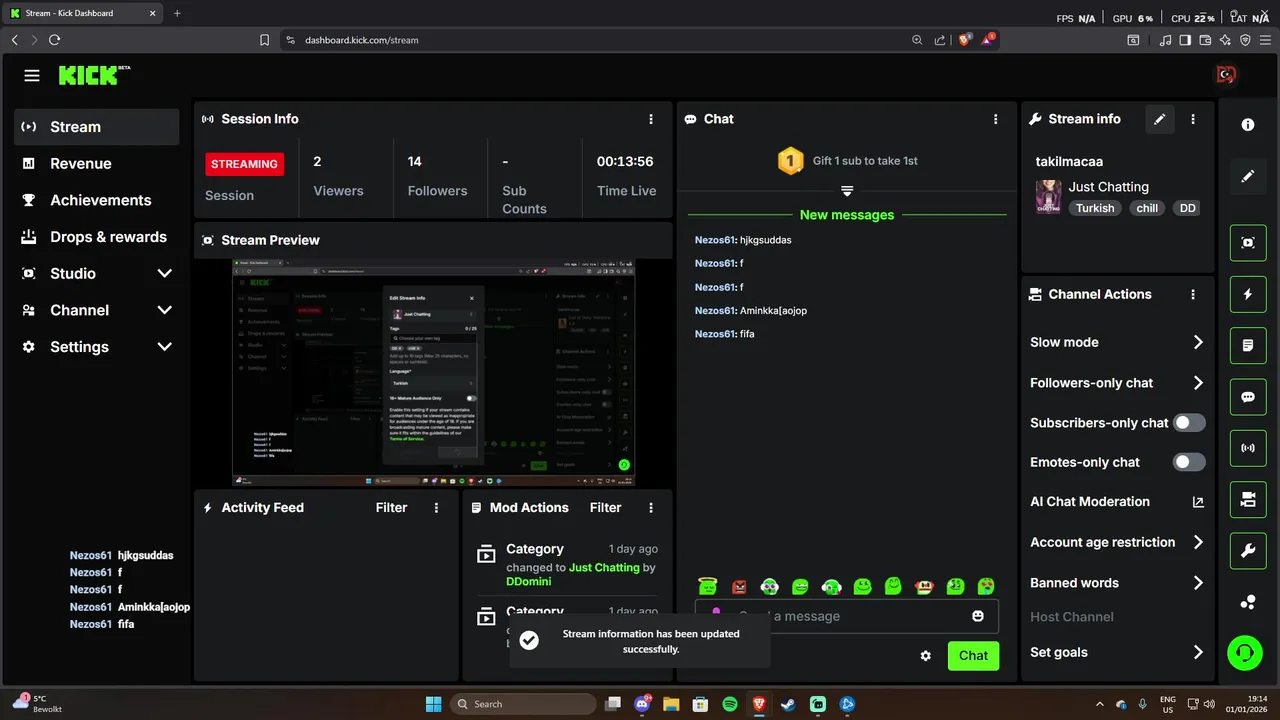
Task: Open support headset chat button
Action: pos(1245,653)
